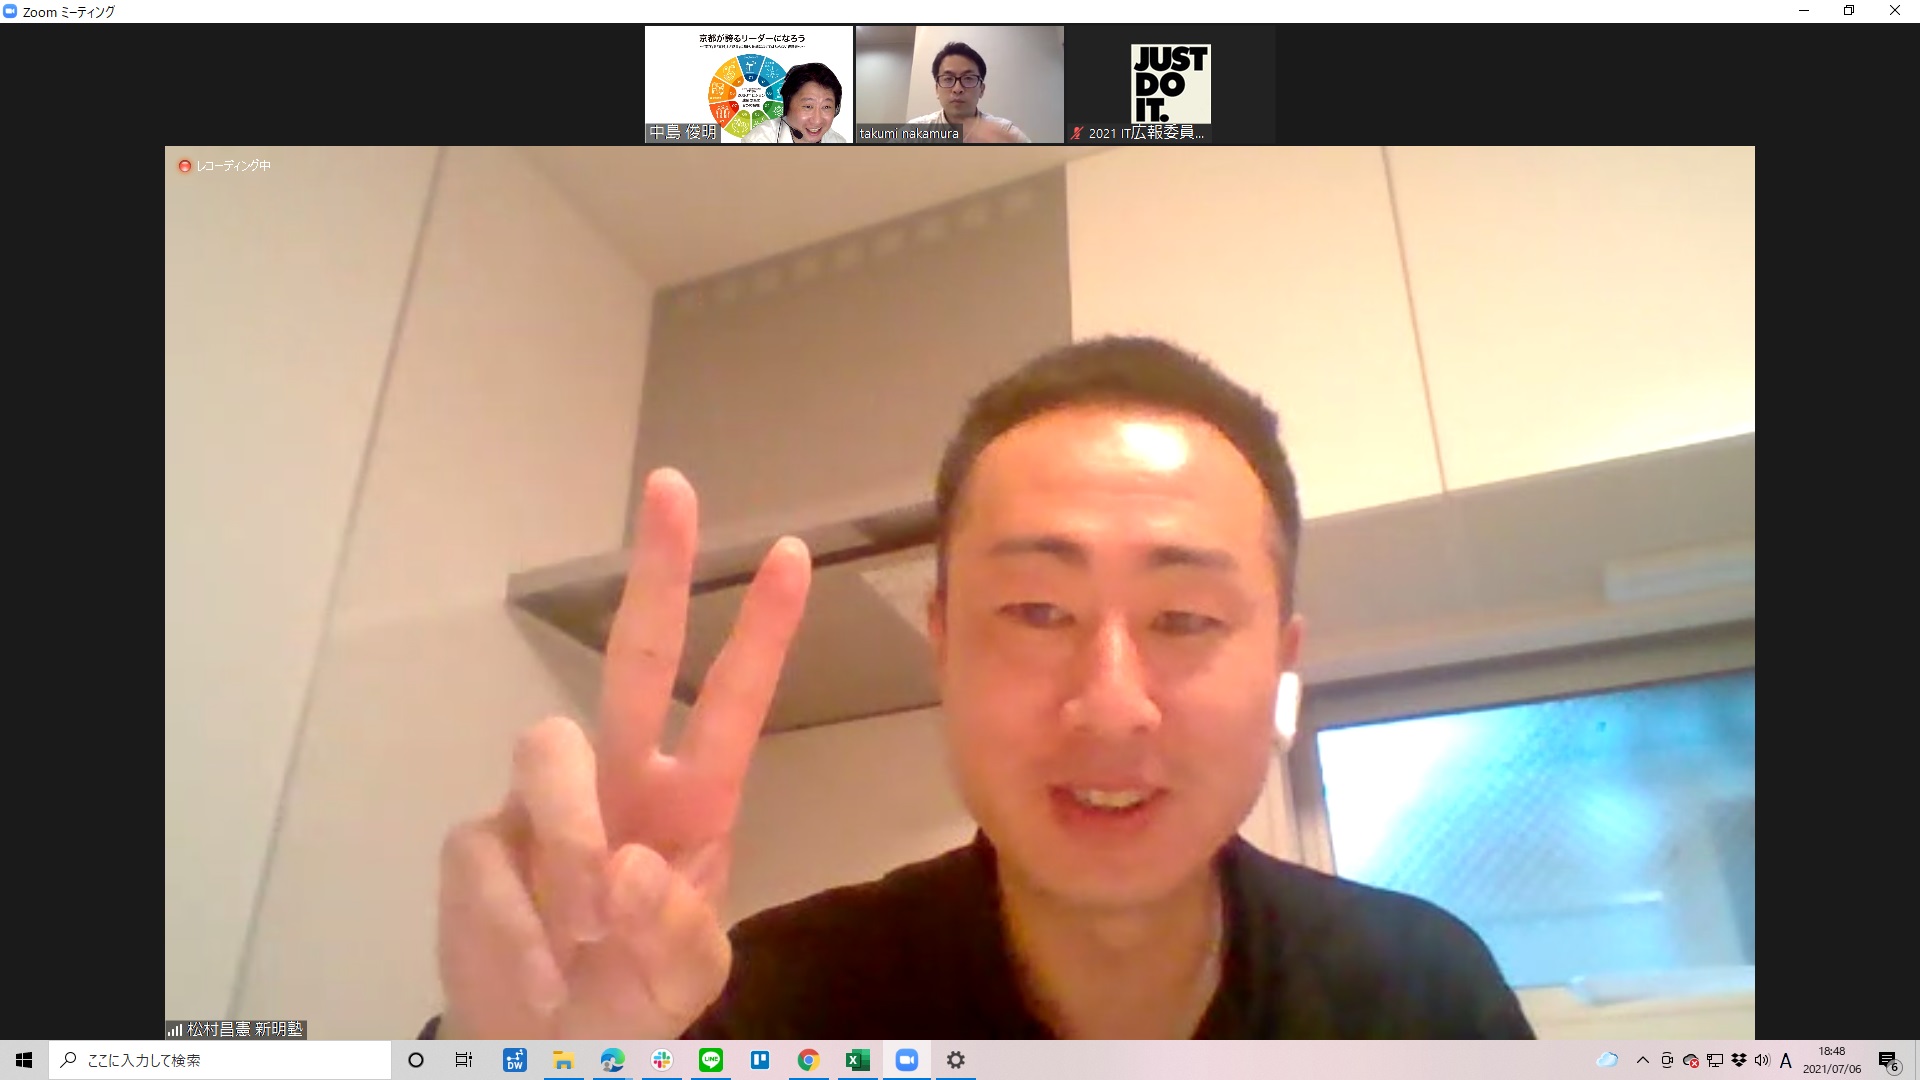The width and height of the screenshot is (1920, 1080).
Task: Open Google Chrome from the taskbar
Action: coord(809,1060)
